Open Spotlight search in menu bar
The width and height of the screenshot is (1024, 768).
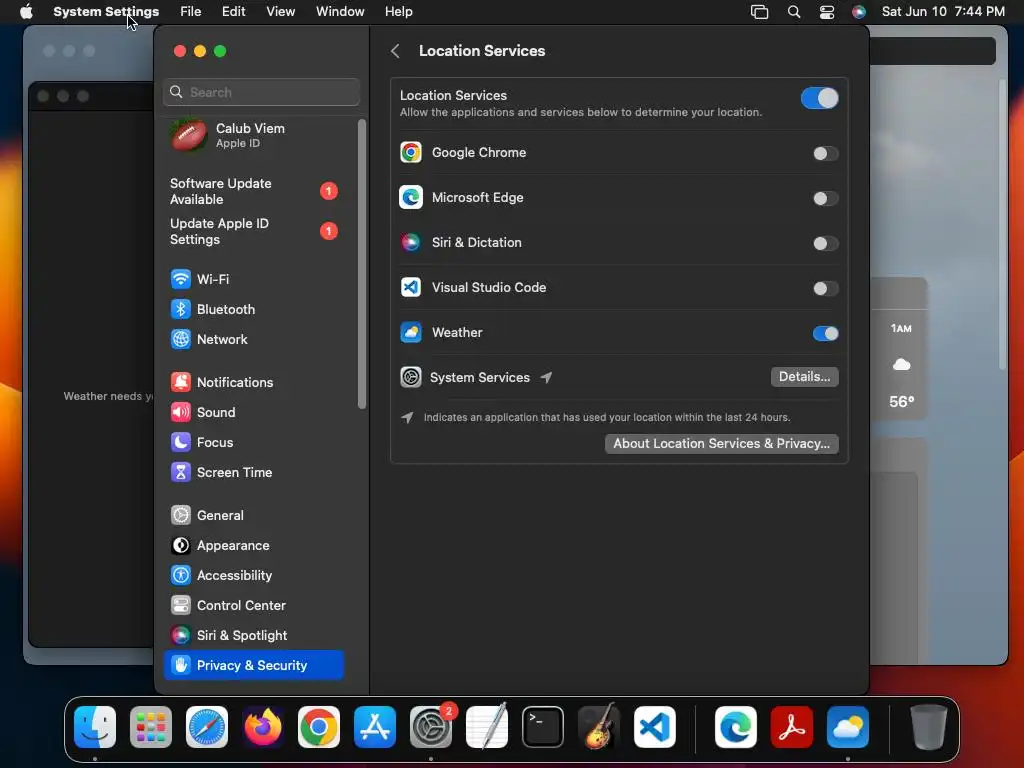(x=793, y=12)
